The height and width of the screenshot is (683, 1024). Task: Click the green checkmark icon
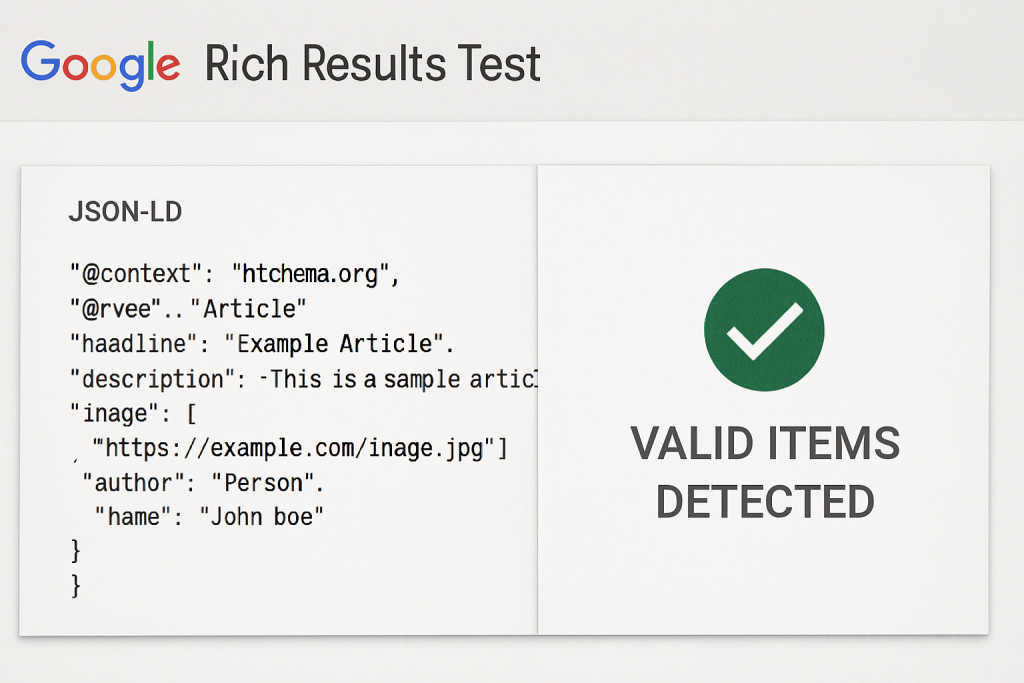point(764,330)
